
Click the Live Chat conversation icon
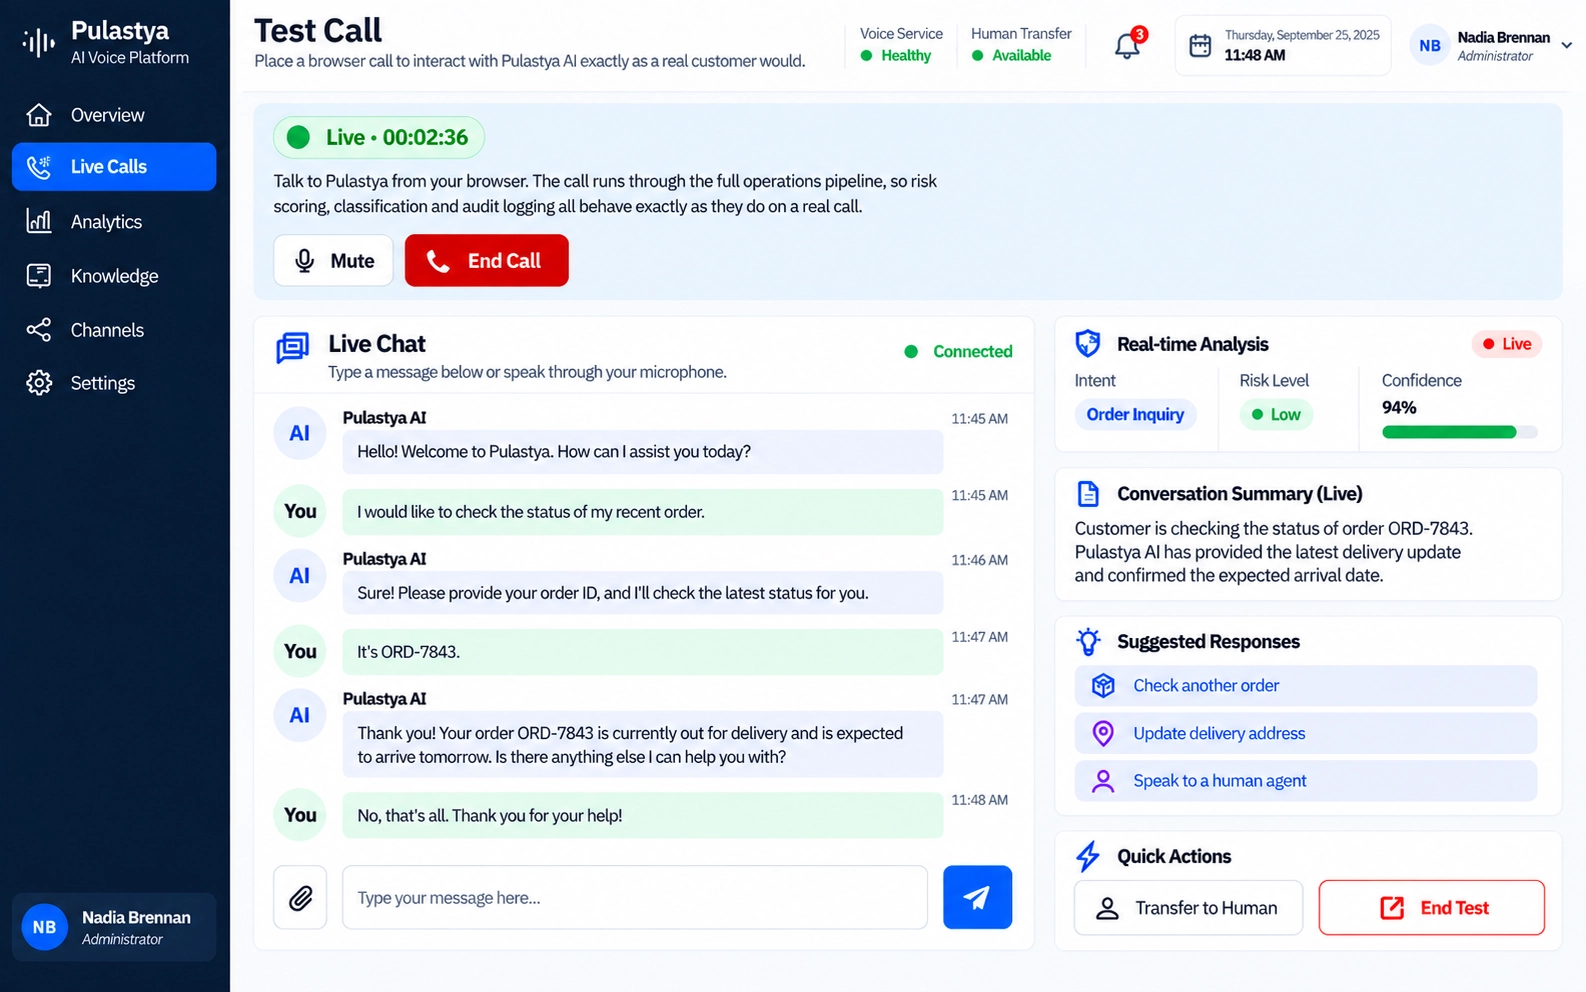(x=292, y=348)
